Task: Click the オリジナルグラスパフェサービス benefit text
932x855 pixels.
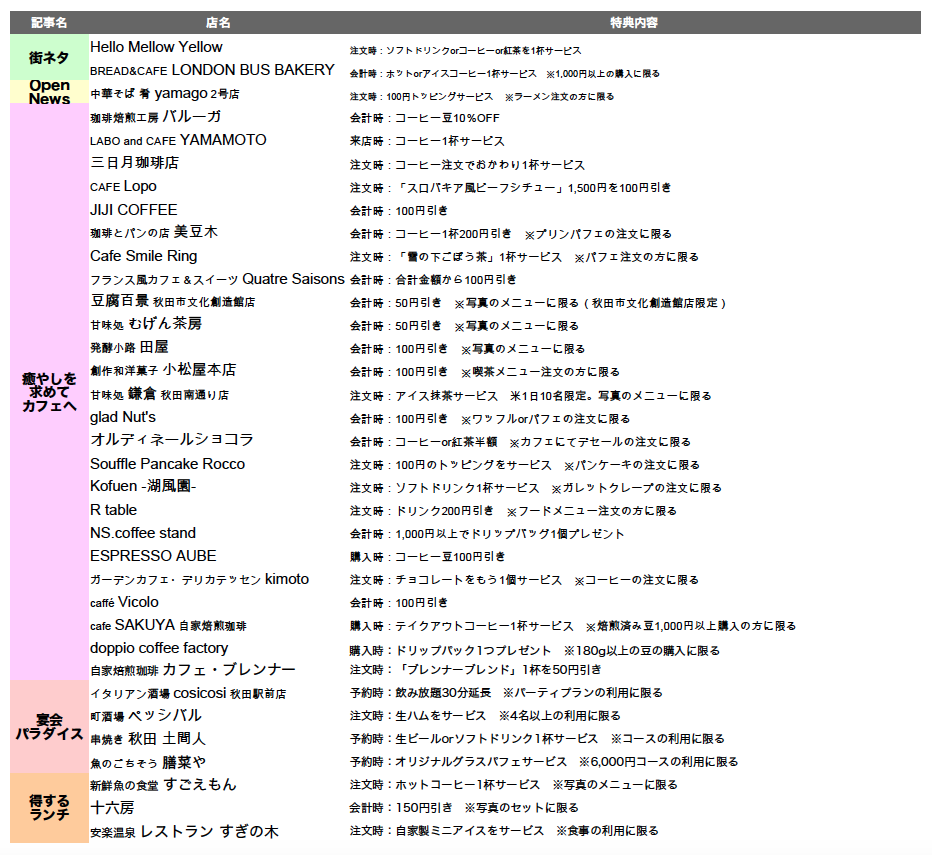Action: [x=481, y=762]
